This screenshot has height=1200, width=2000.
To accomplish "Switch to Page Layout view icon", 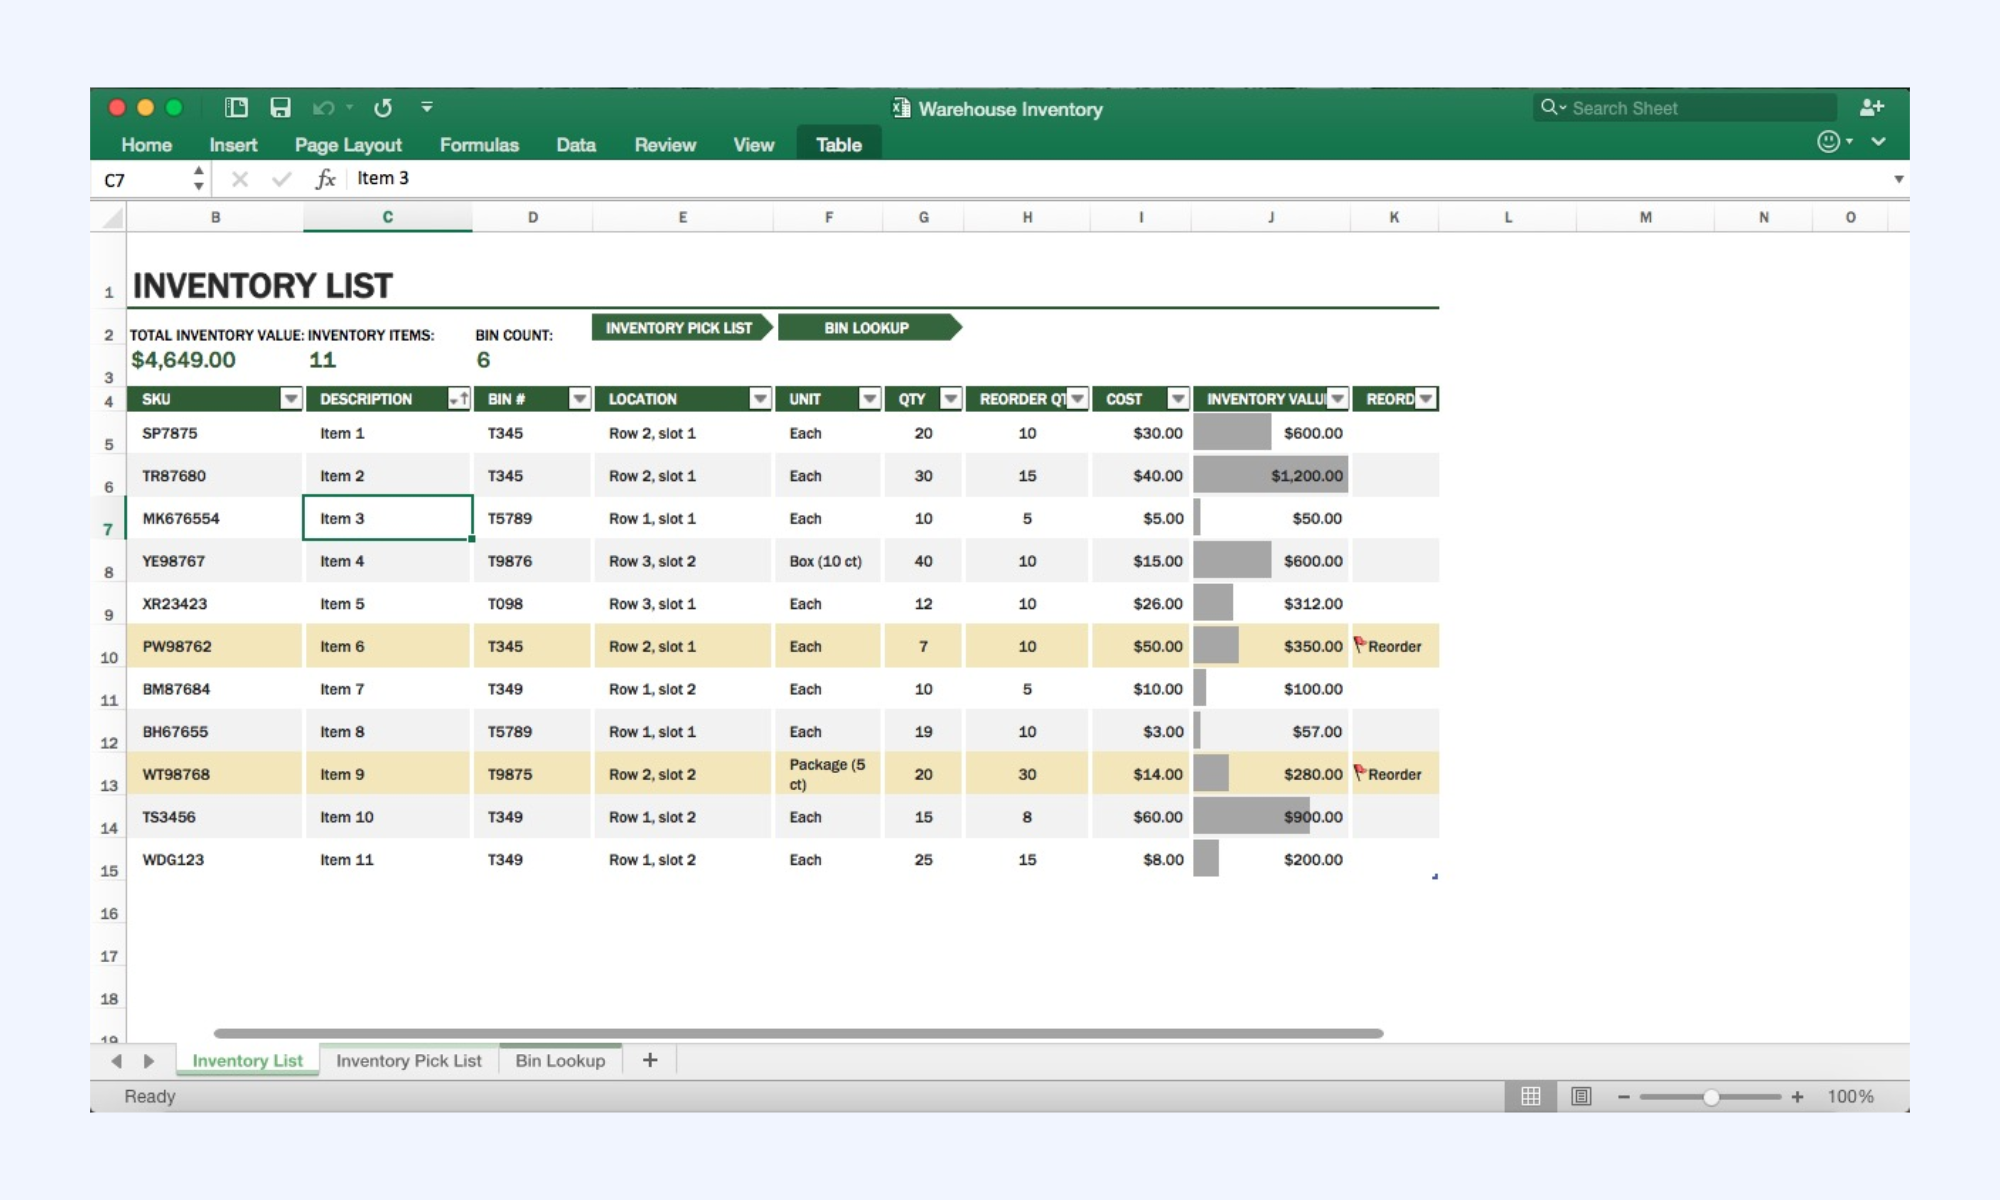I will tap(1581, 1097).
